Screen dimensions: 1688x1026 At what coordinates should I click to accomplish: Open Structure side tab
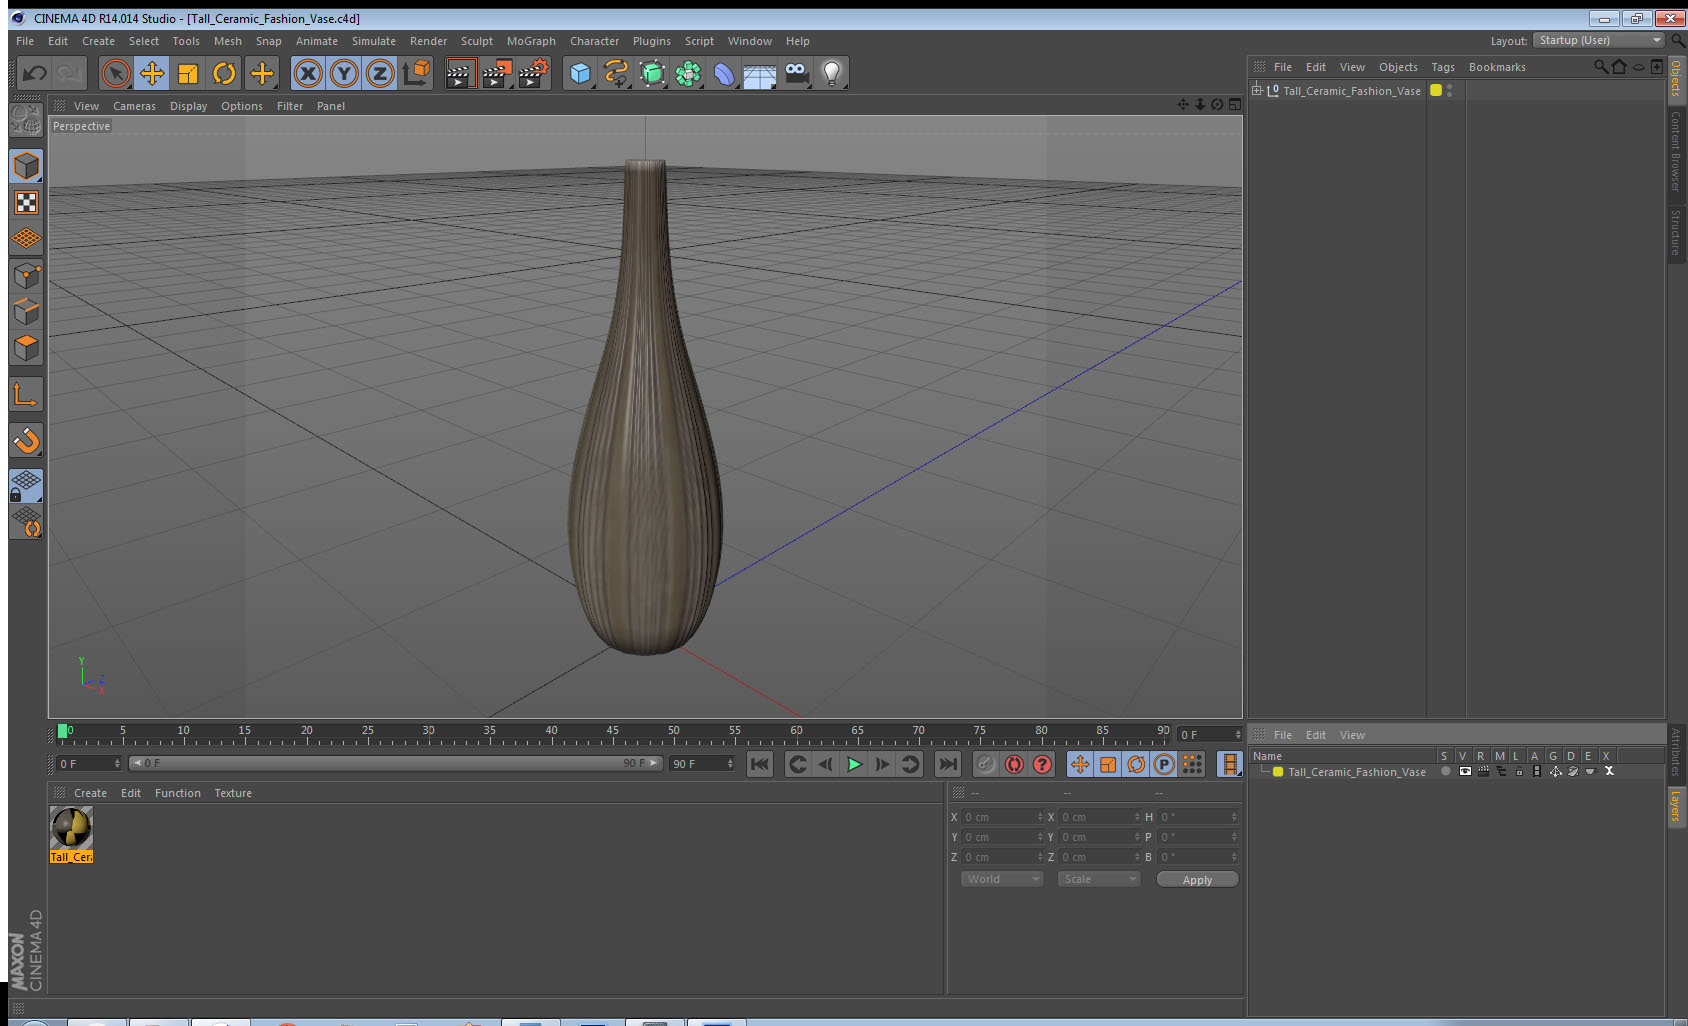pyautogui.click(x=1675, y=232)
